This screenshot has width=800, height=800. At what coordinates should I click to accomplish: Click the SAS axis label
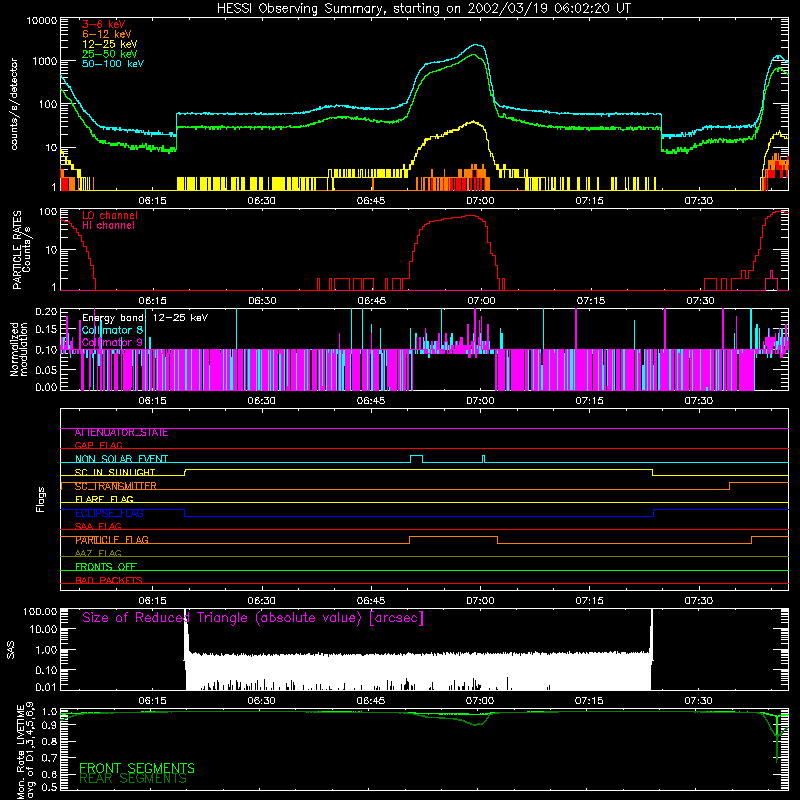pyautogui.click(x=11, y=650)
